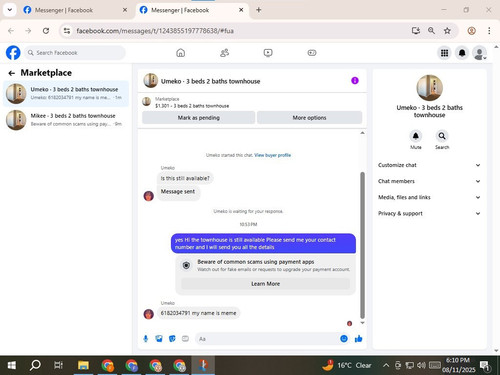Viewport: 500px width, 375px height.
Task: Open File Explorer from the taskbar
Action: pyautogui.click(x=83, y=365)
